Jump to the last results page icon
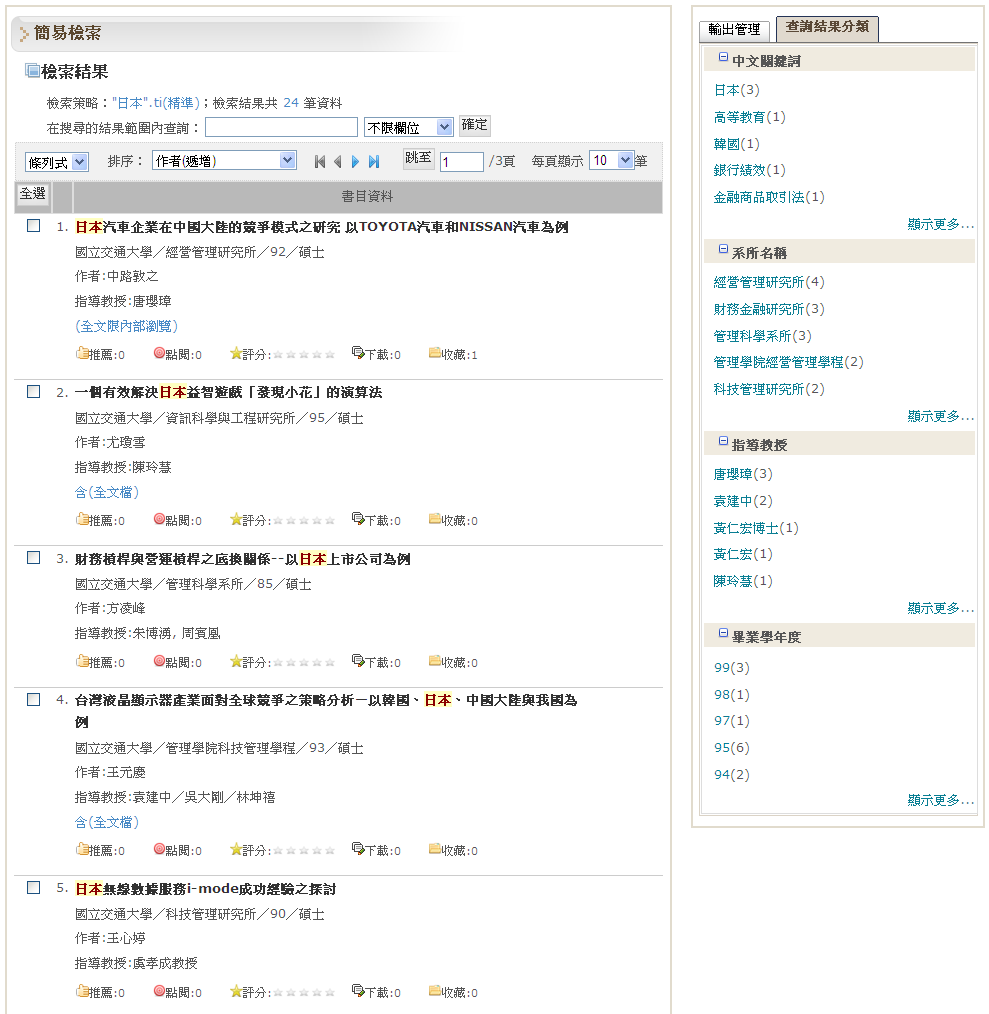989x1014 pixels. pos(374,161)
